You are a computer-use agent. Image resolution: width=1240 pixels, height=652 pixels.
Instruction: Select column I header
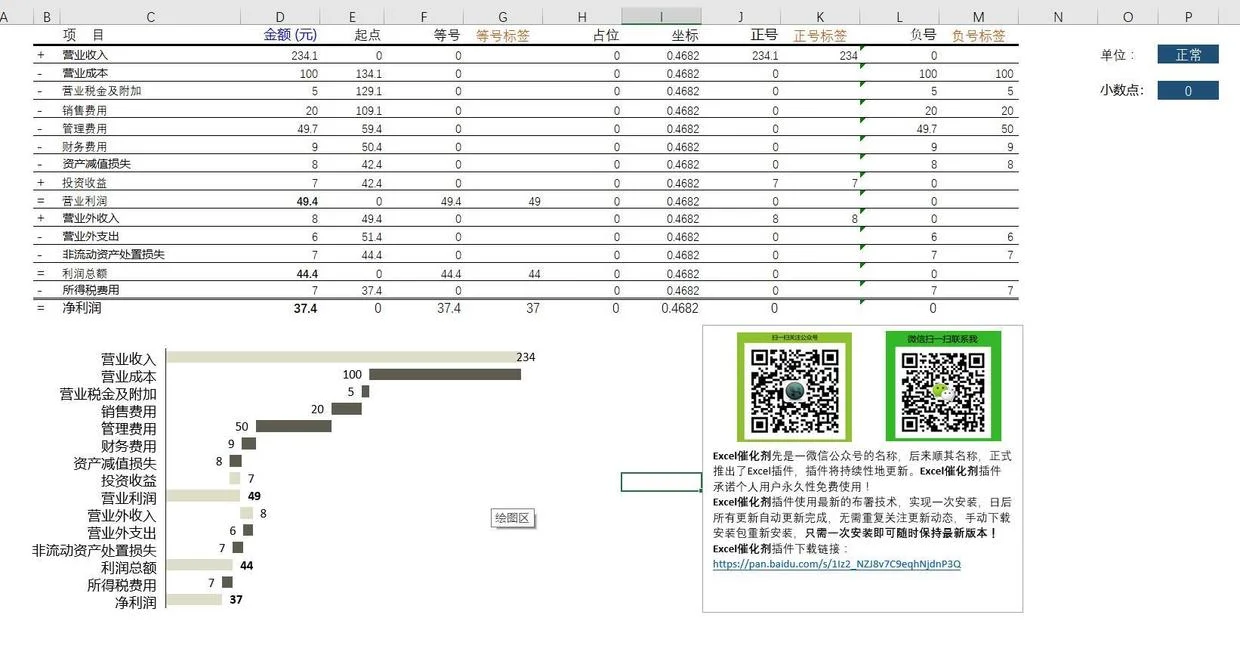661,16
